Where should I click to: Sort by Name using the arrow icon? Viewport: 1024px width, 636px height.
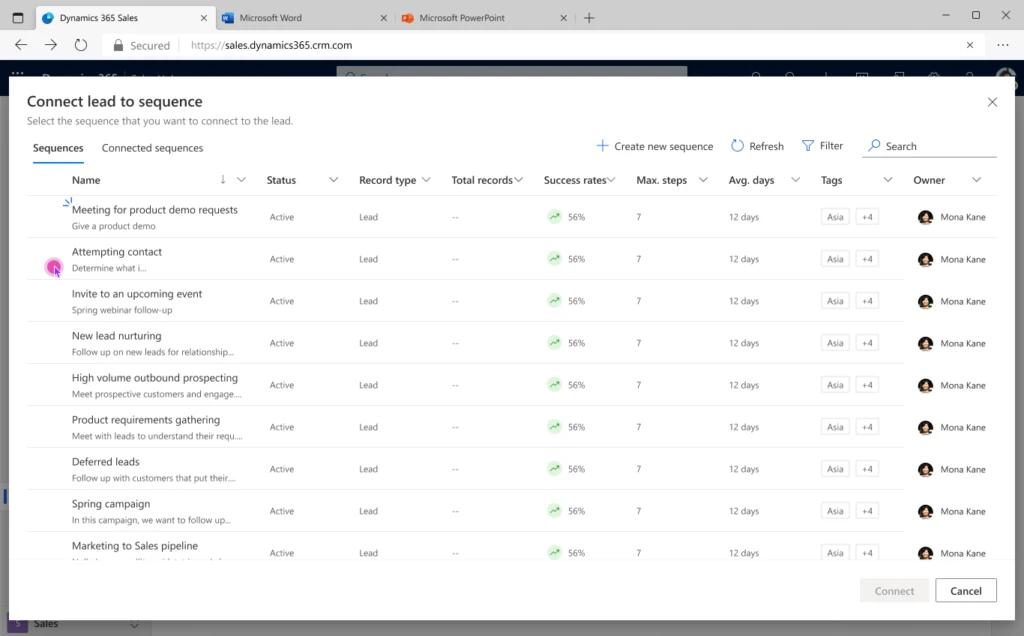(x=223, y=180)
